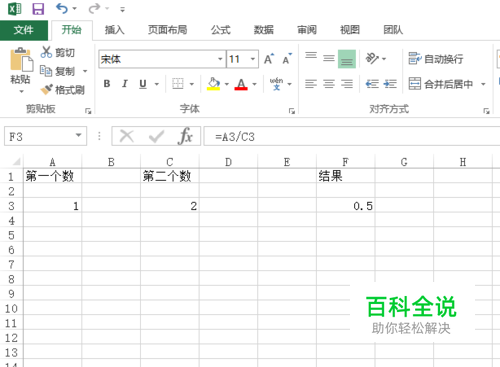This screenshot has height=367, width=500.
Task: Open Alignment (对齐方式) dialog launcher
Action: pos(486,111)
